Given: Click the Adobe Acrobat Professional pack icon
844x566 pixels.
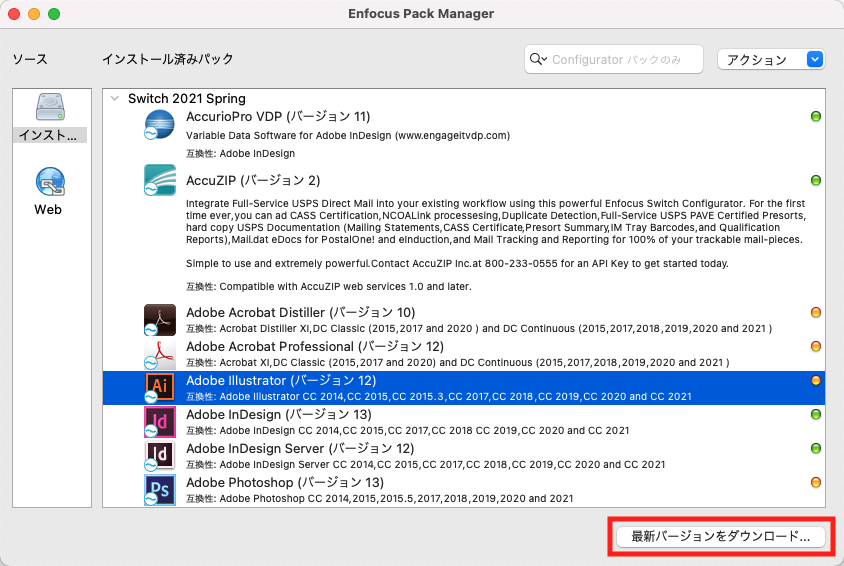Looking at the screenshot, I should click(x=159, y=353).
